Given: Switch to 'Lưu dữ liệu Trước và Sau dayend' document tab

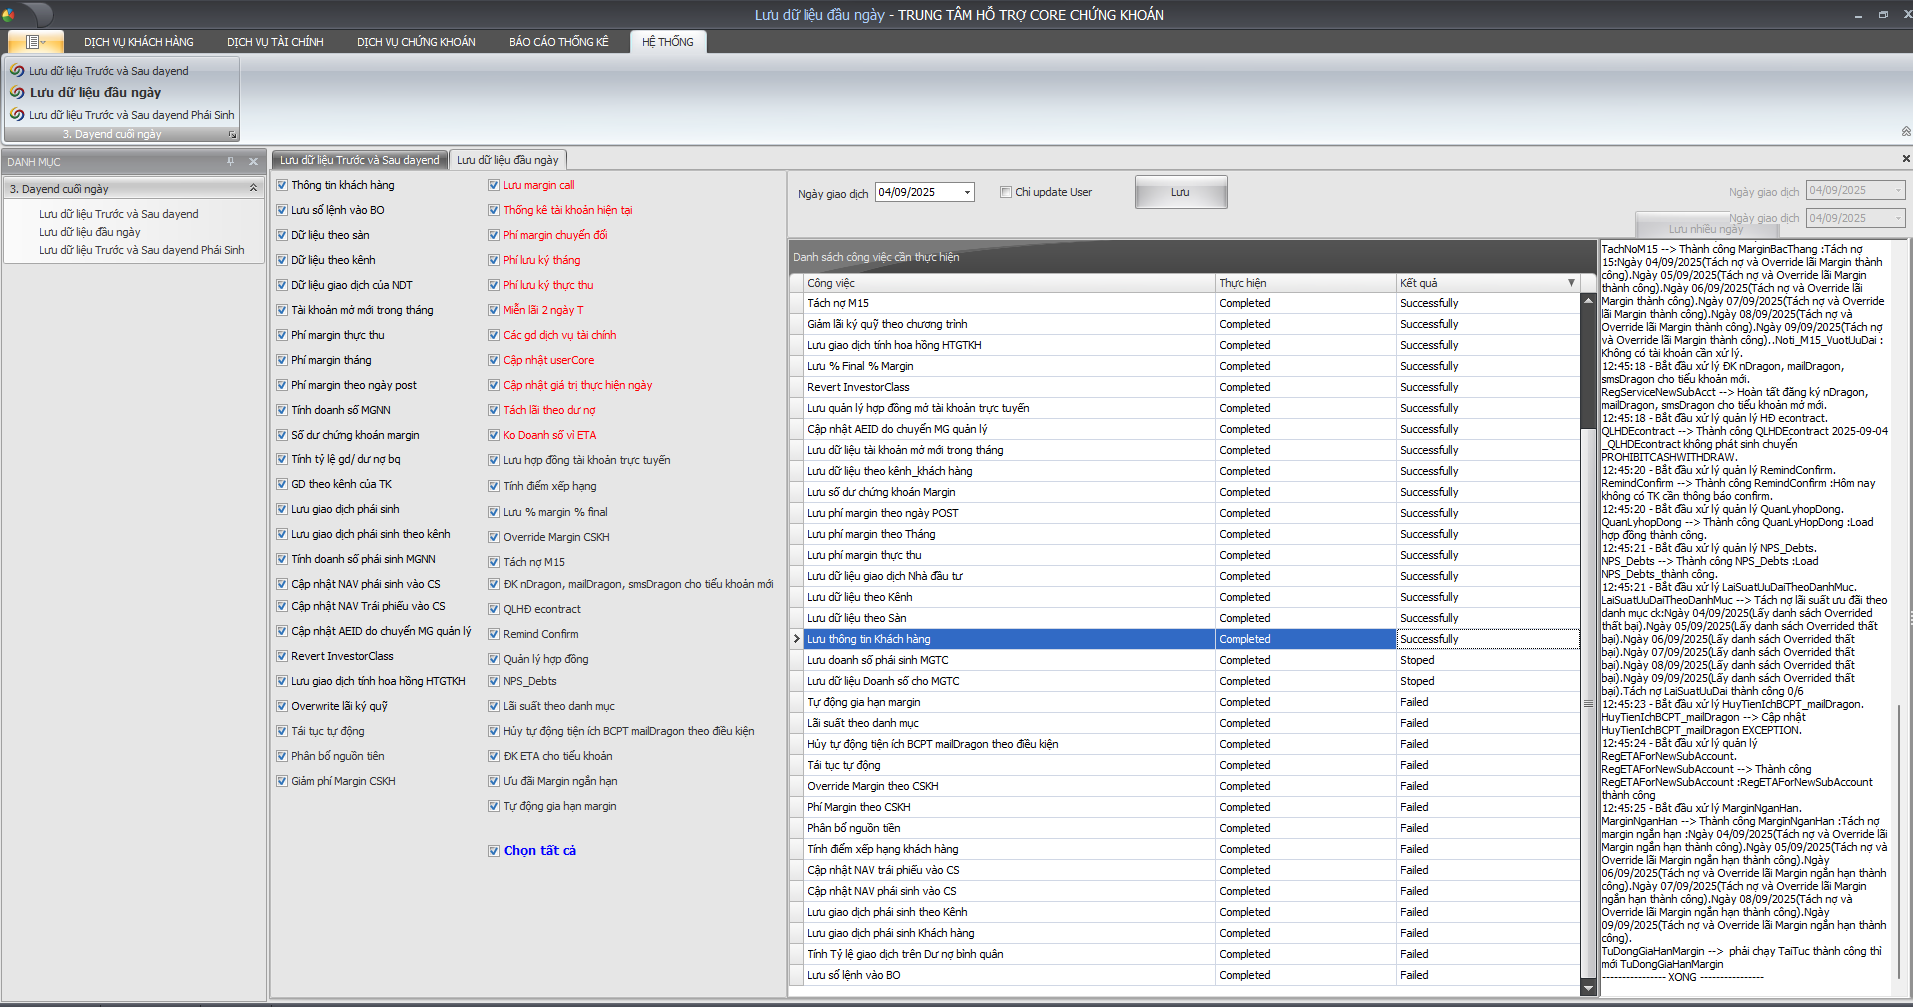Looking at the screenshot, I should click(359, 160).
